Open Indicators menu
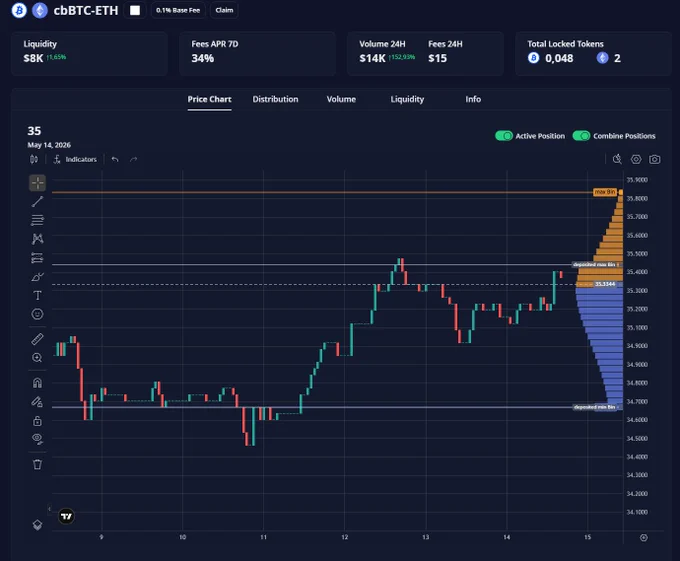The height and width of the screenshot is (561, 680). 75,160
